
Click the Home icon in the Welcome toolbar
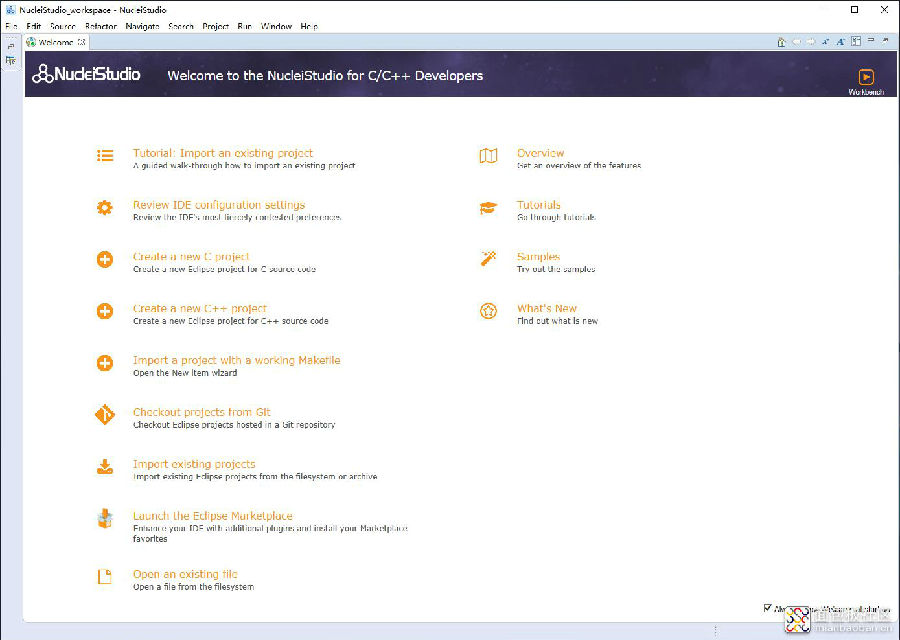781,41
